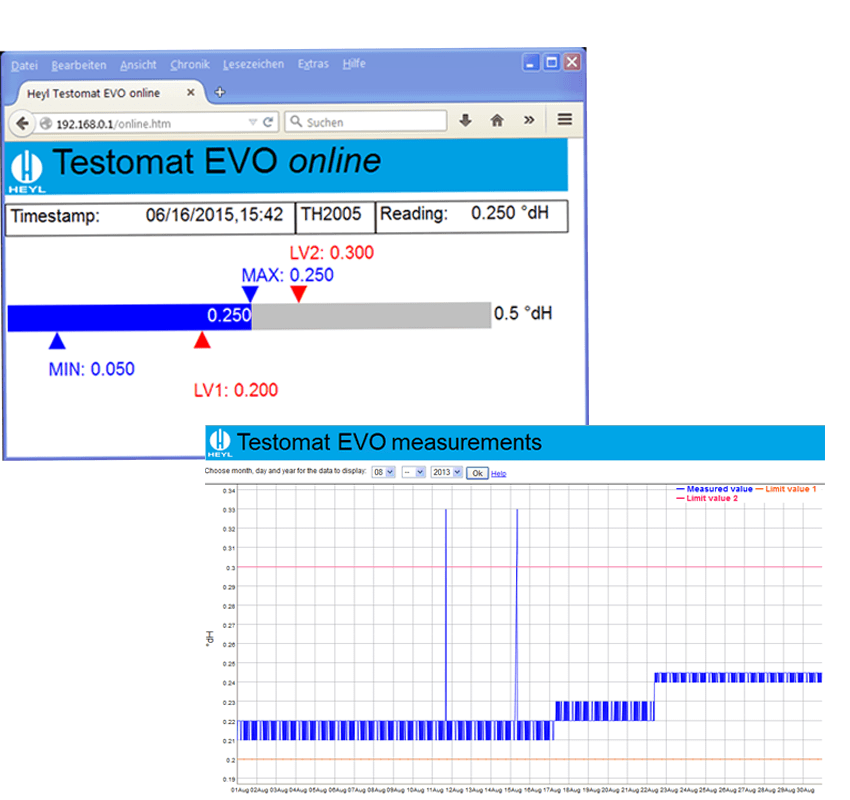Open the Lesezeichen menu

pos(253,64)
